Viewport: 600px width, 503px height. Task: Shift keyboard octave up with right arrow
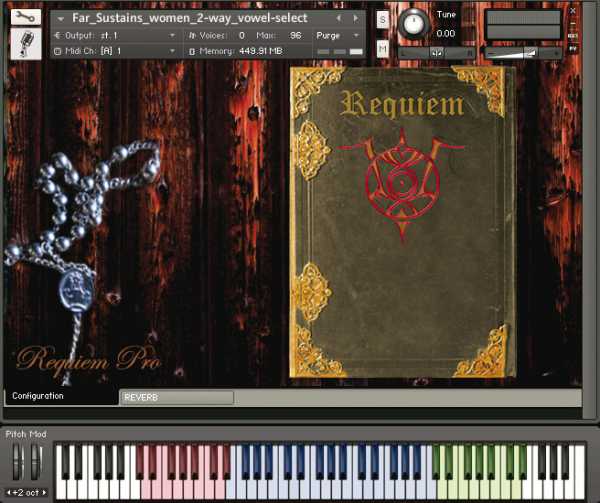click(44, 493)
